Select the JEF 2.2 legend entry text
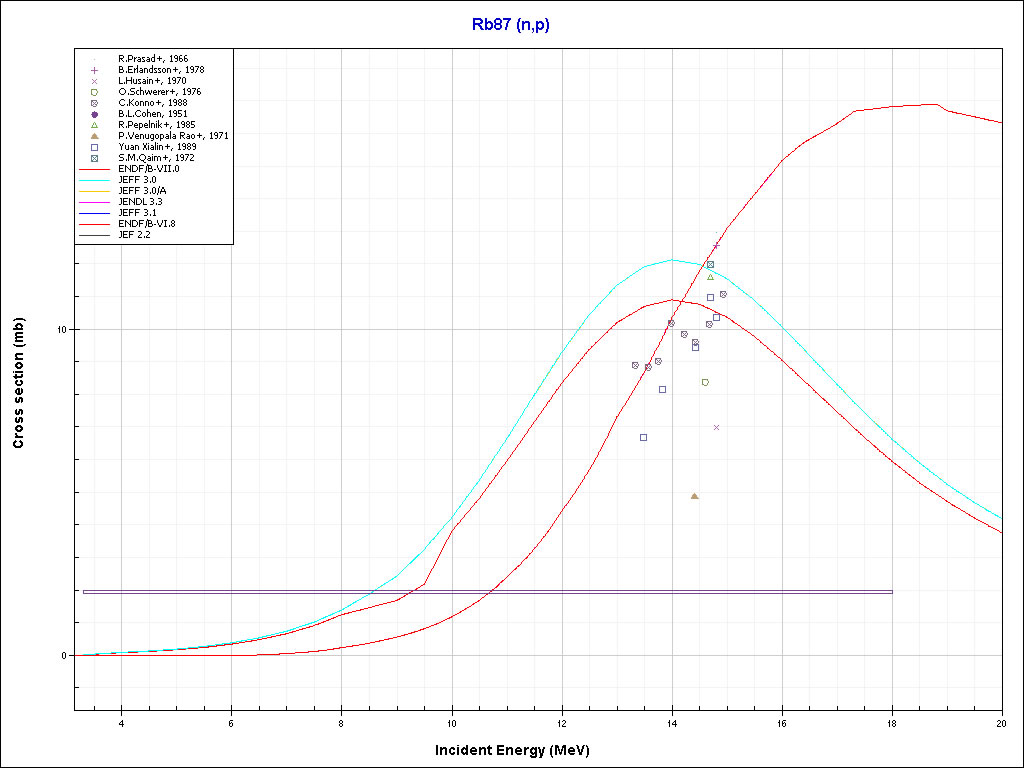1024x768 pixels. pos(134,235)
